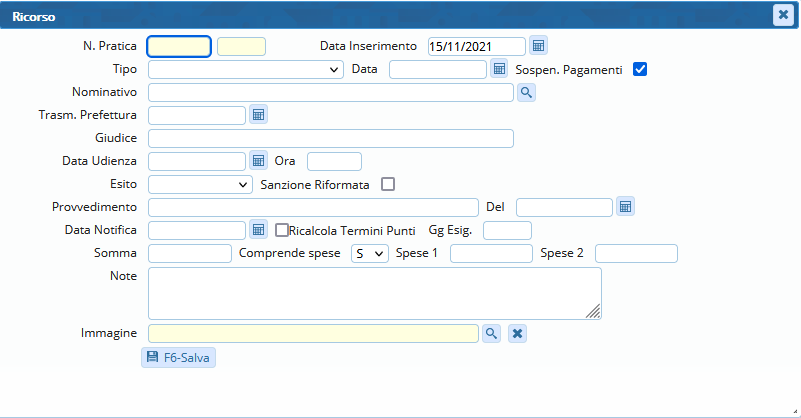Viewport: 801px width, 418px height.
Task: Open calendar picker next to Tipo Data
Action: [500, 69]
